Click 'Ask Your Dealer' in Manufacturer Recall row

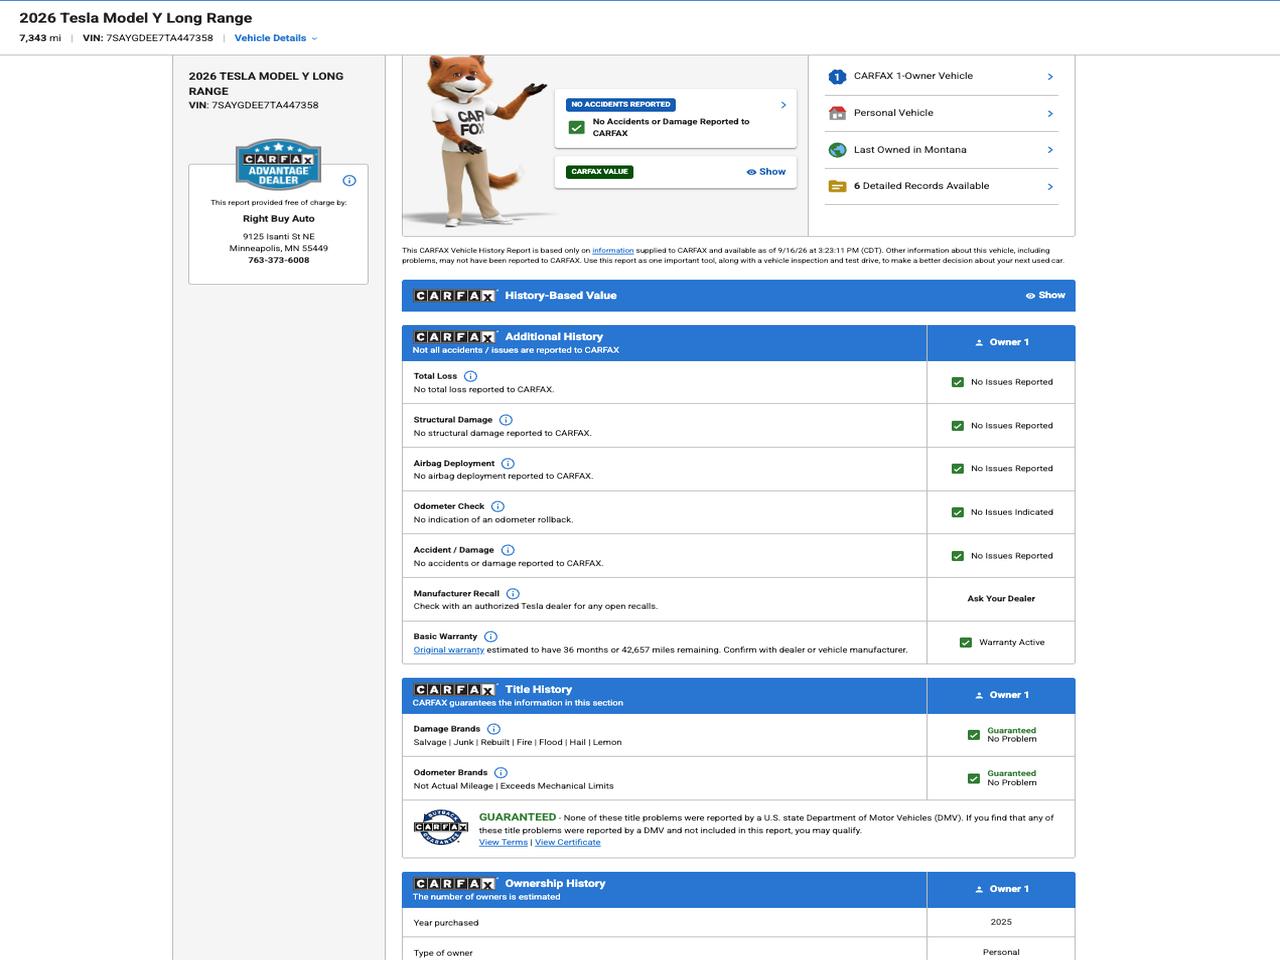pos(1001,599)
